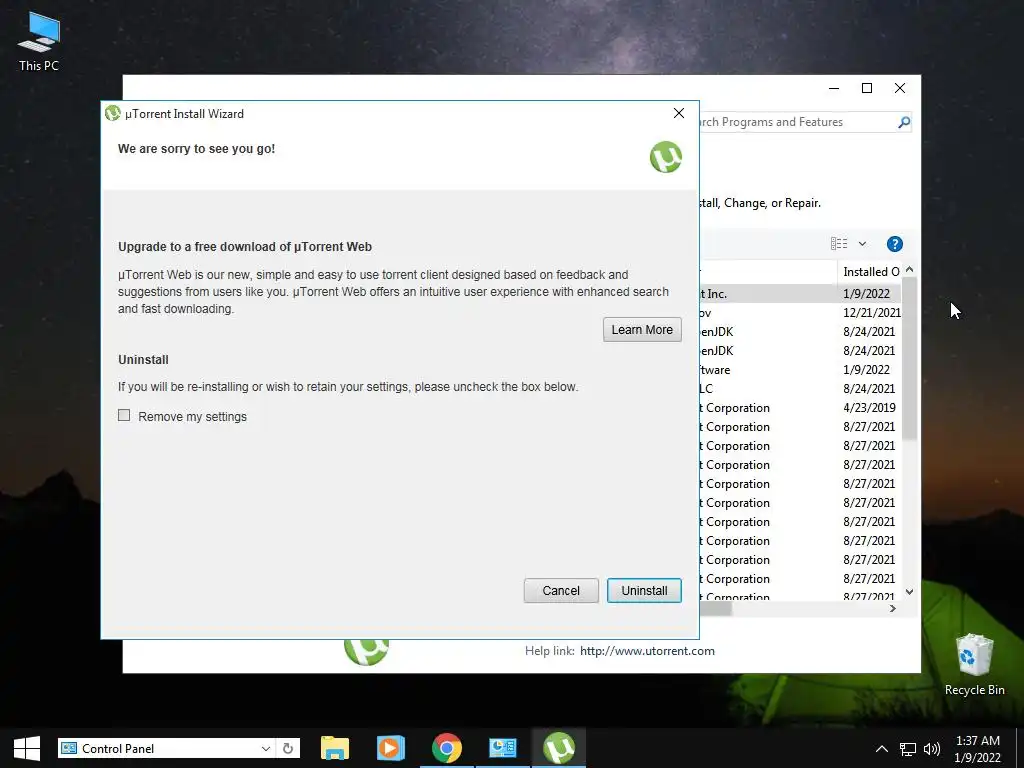Enable the Remove my settings checkbox
This screenshot has height=768, width=1024.
click(124, 415)
